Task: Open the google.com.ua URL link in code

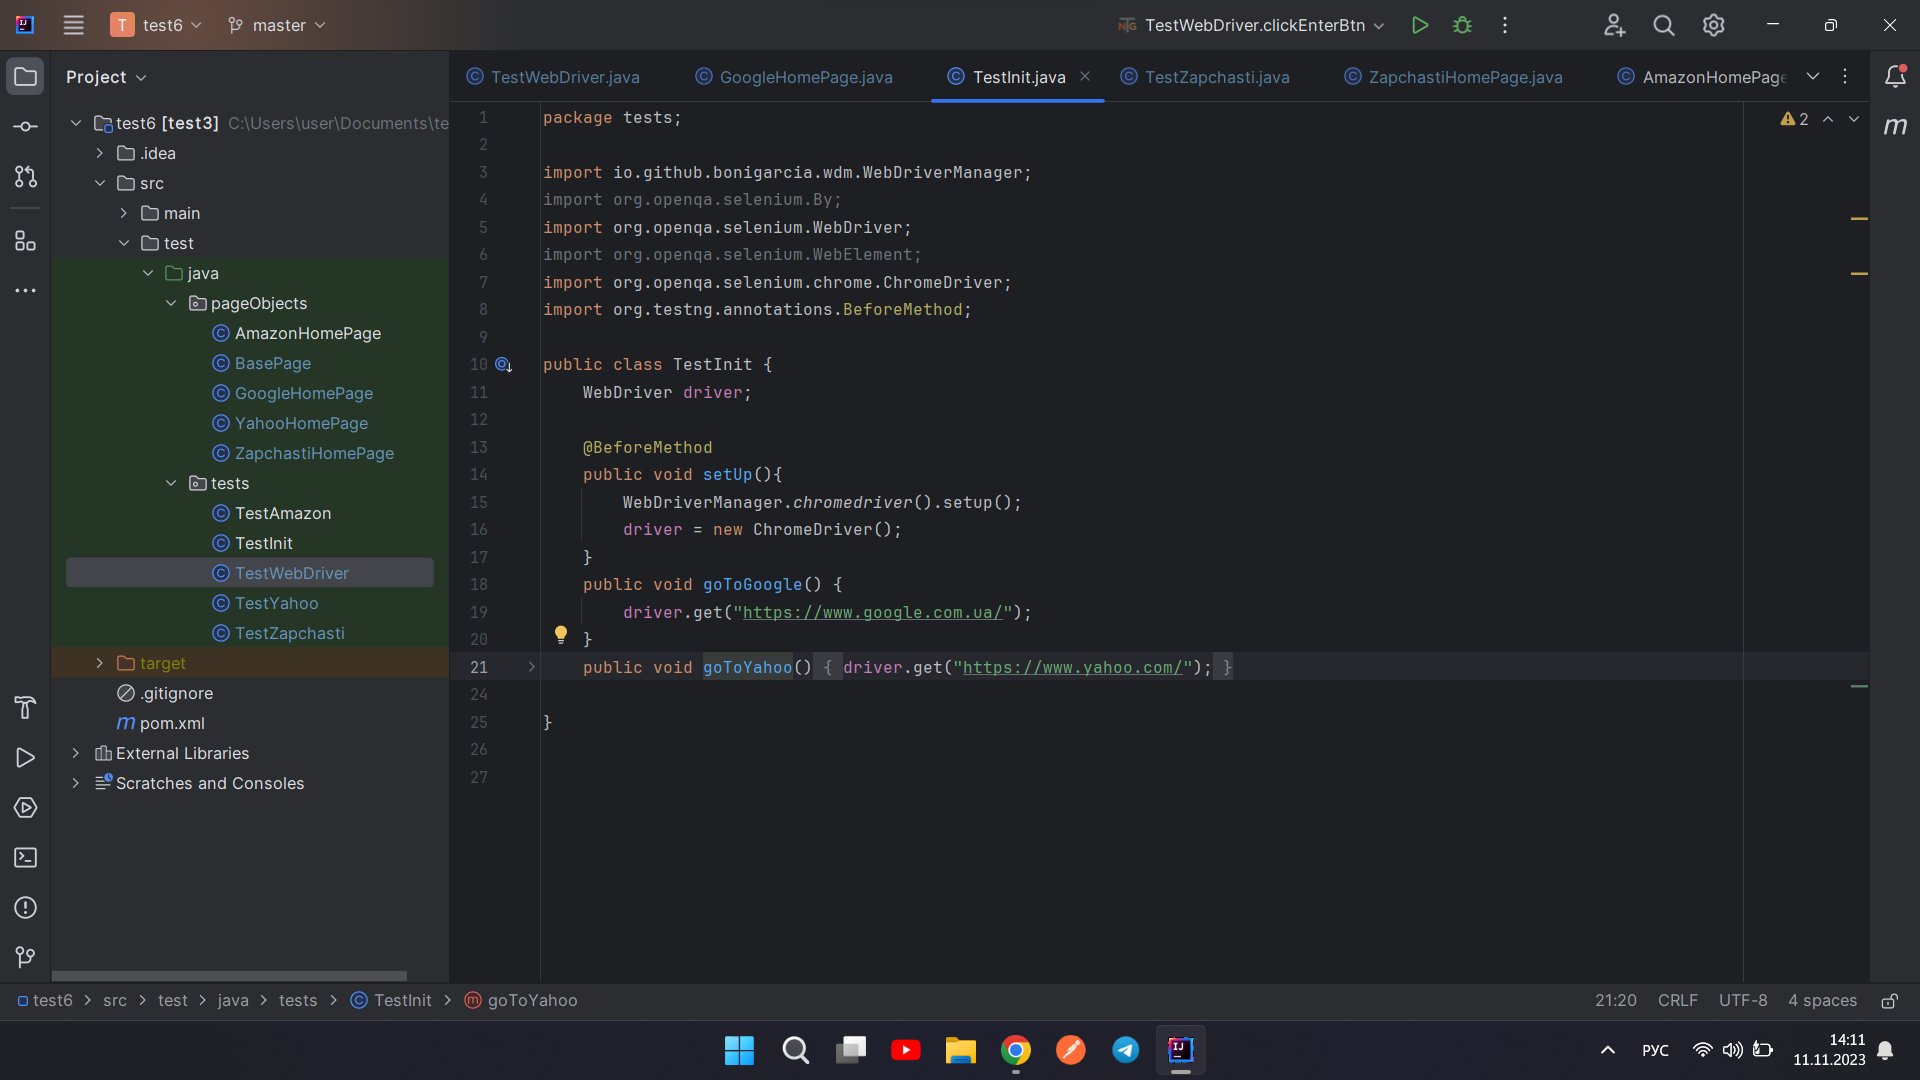Action: 873,613
